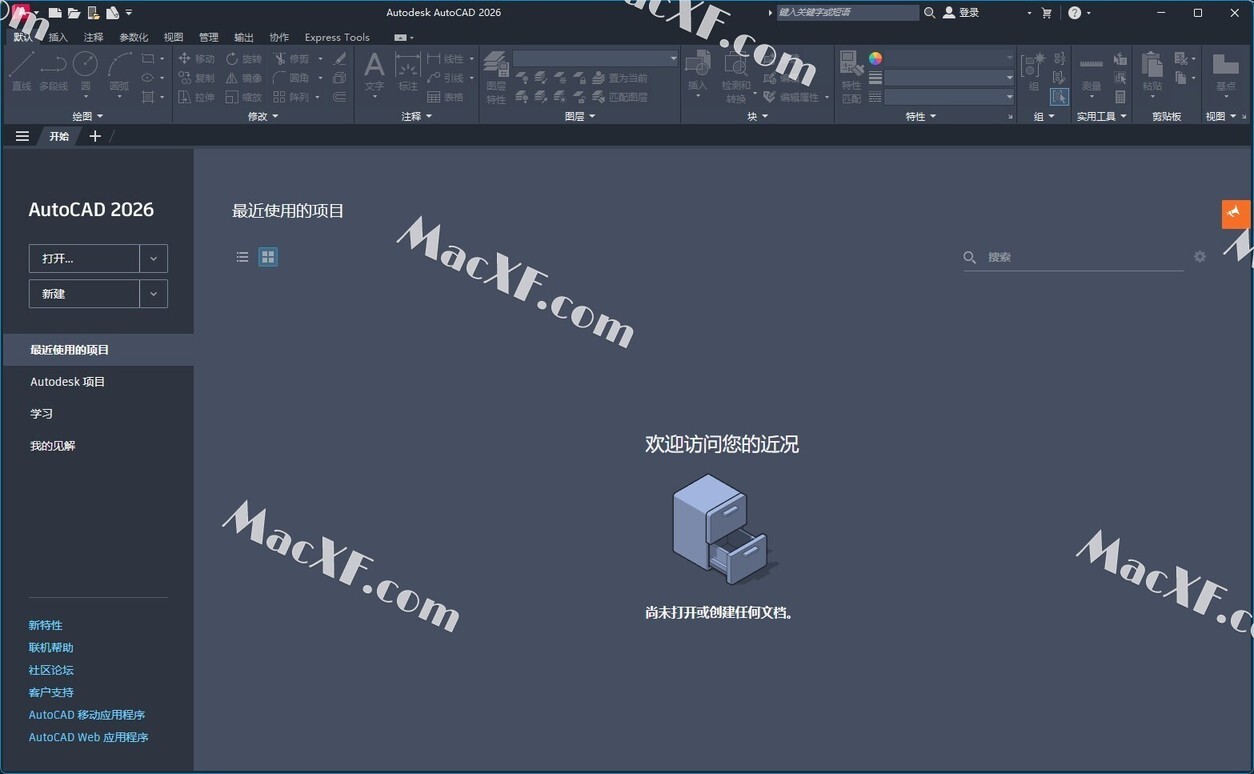
Task: Click the magnifier icon in title bar search
Action: coord(929,13)
